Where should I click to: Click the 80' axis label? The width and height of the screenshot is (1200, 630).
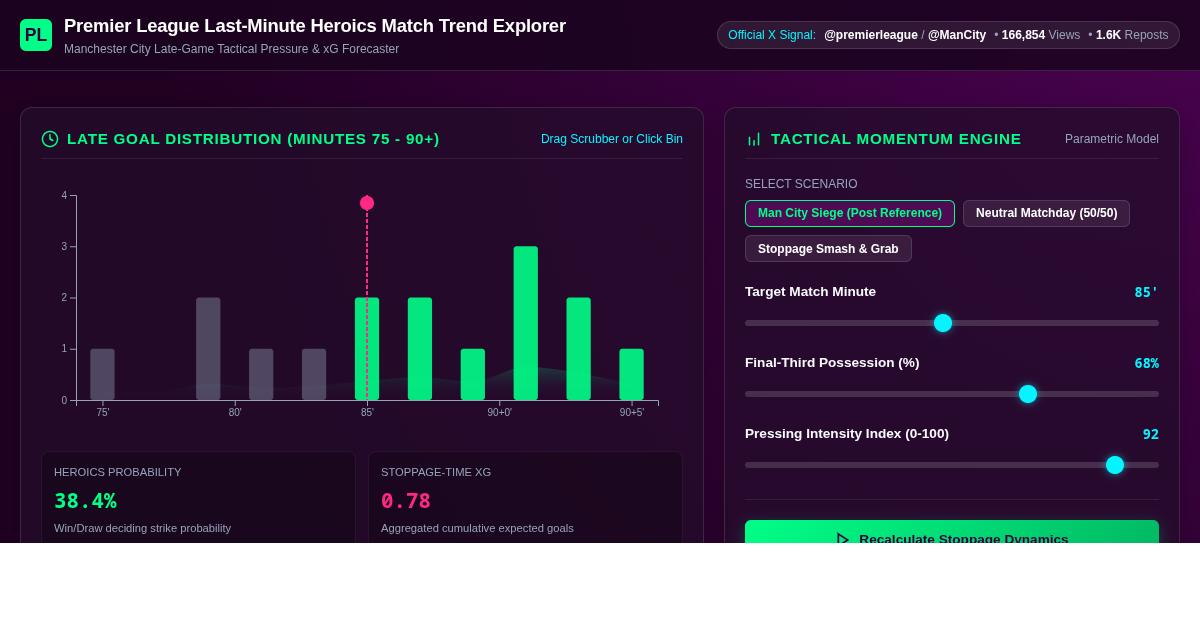click(235, 412)
